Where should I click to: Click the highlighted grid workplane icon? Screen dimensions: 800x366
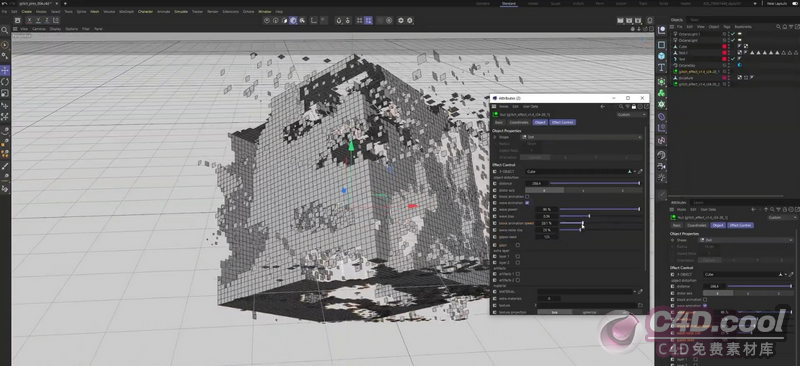(x=368, y=20)
